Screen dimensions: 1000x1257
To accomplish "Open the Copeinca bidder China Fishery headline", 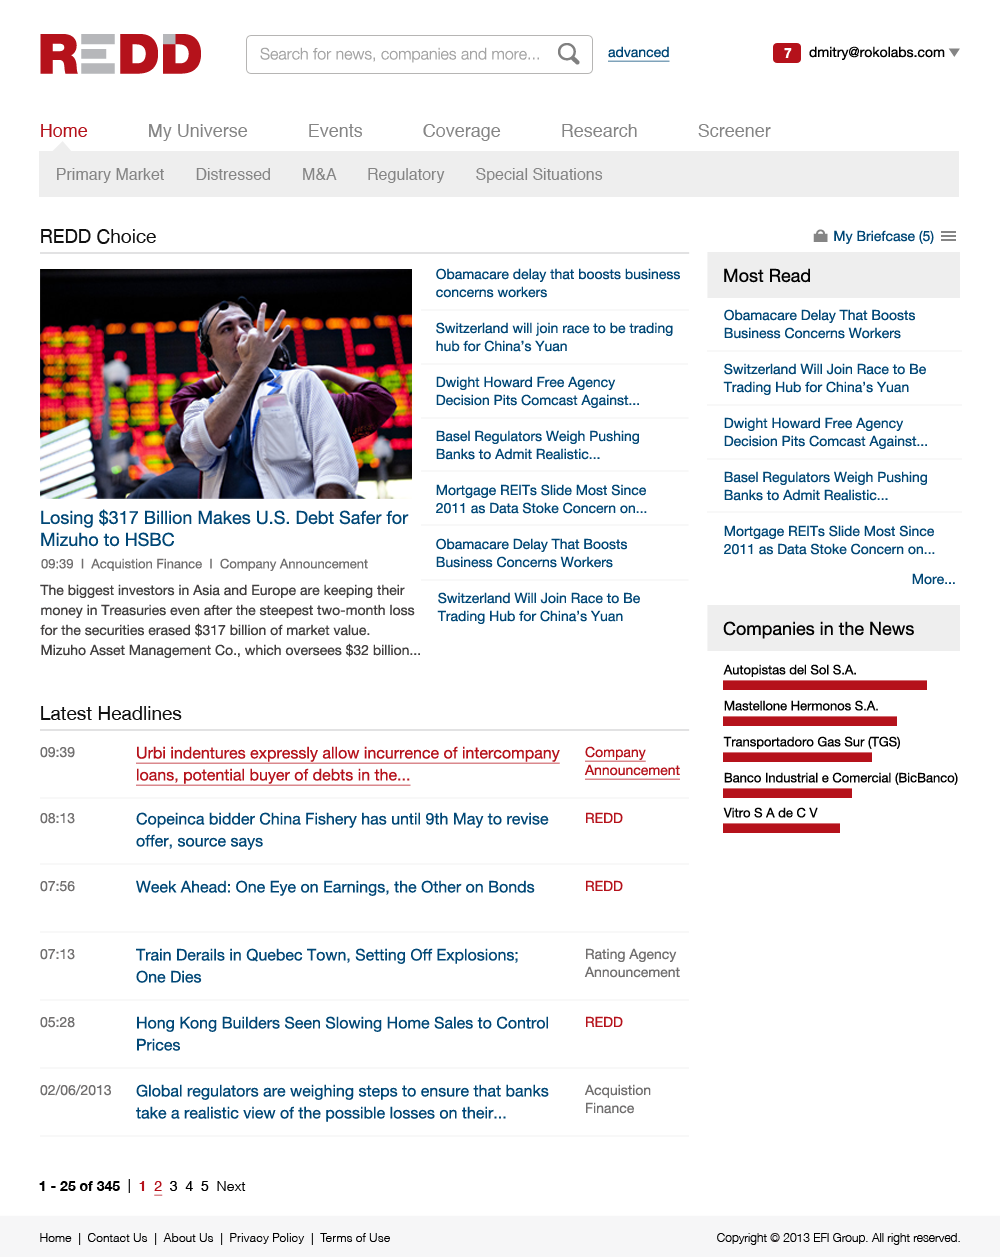I will click(342, 830).
